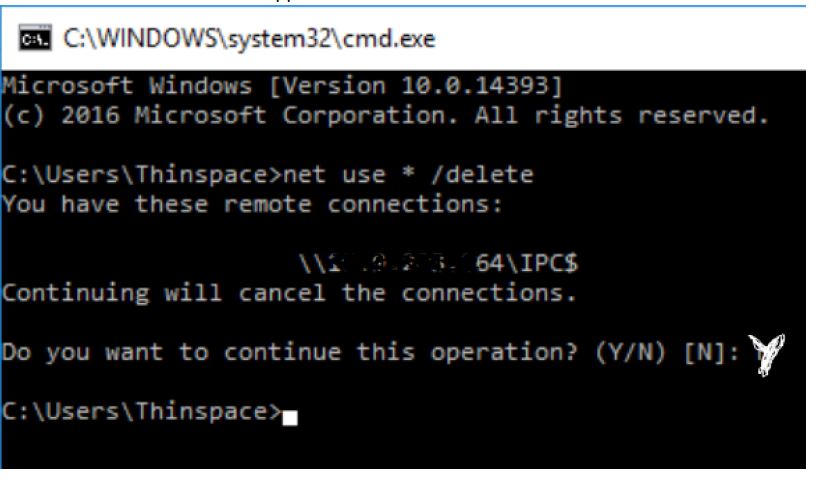This screenshot has width=824, height=490.
Task: Click the last C:\Users\Thinspace> prompt
Action: (142, 412)
